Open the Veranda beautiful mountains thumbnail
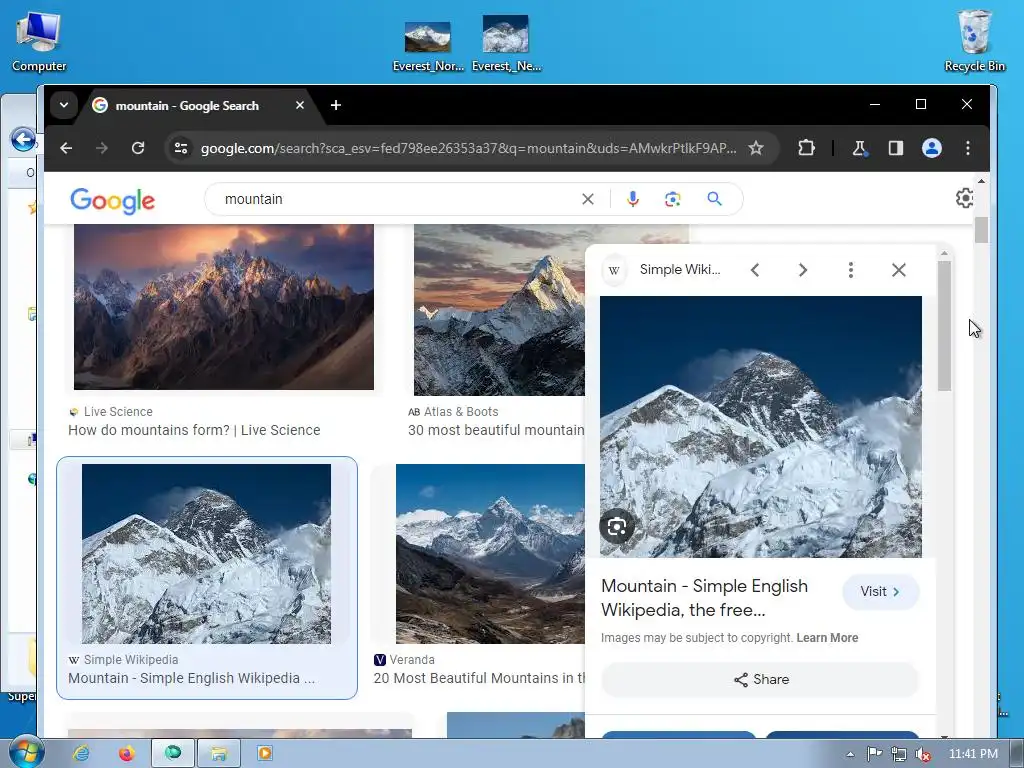1024x768 pixels. [x=490, y=554]
